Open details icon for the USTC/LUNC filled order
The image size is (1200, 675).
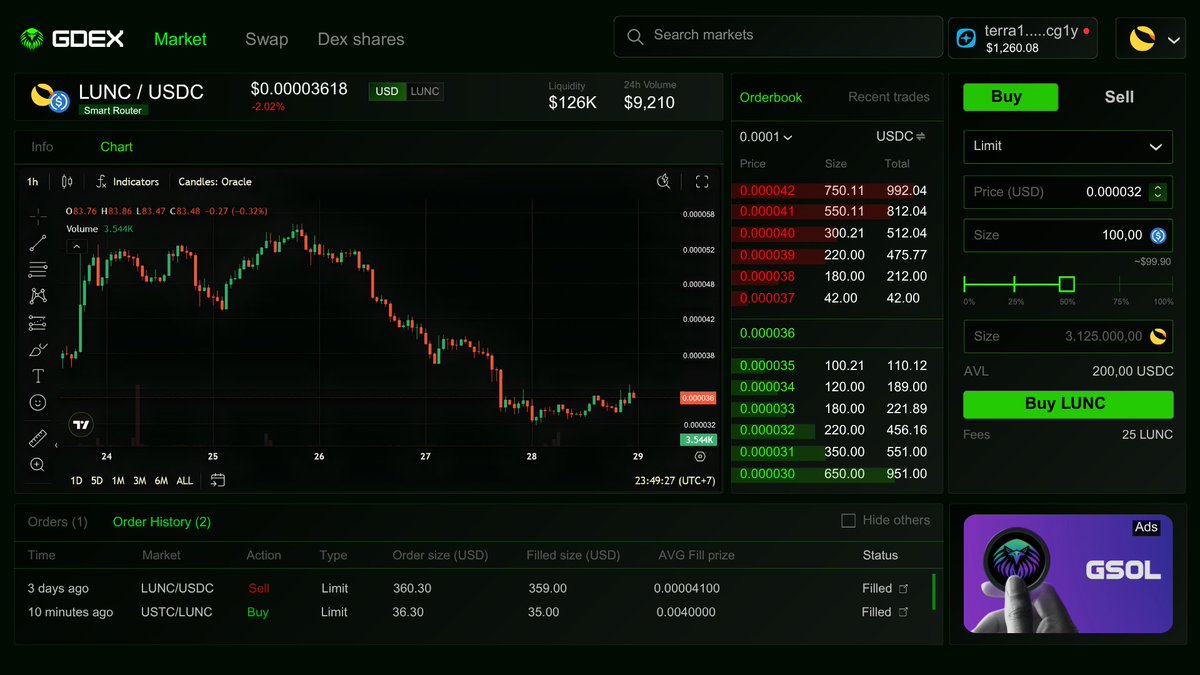coord(904,612)
